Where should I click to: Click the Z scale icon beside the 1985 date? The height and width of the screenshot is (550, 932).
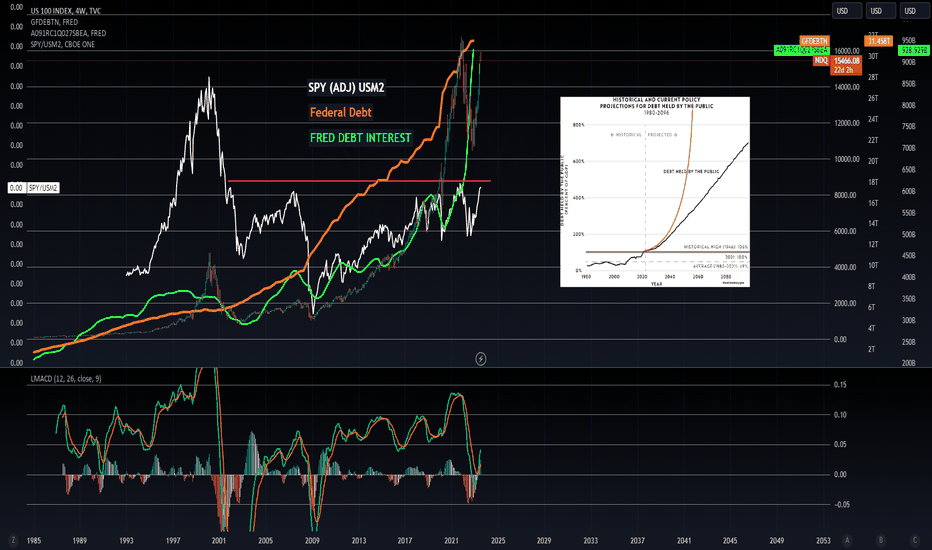(13, 540)
